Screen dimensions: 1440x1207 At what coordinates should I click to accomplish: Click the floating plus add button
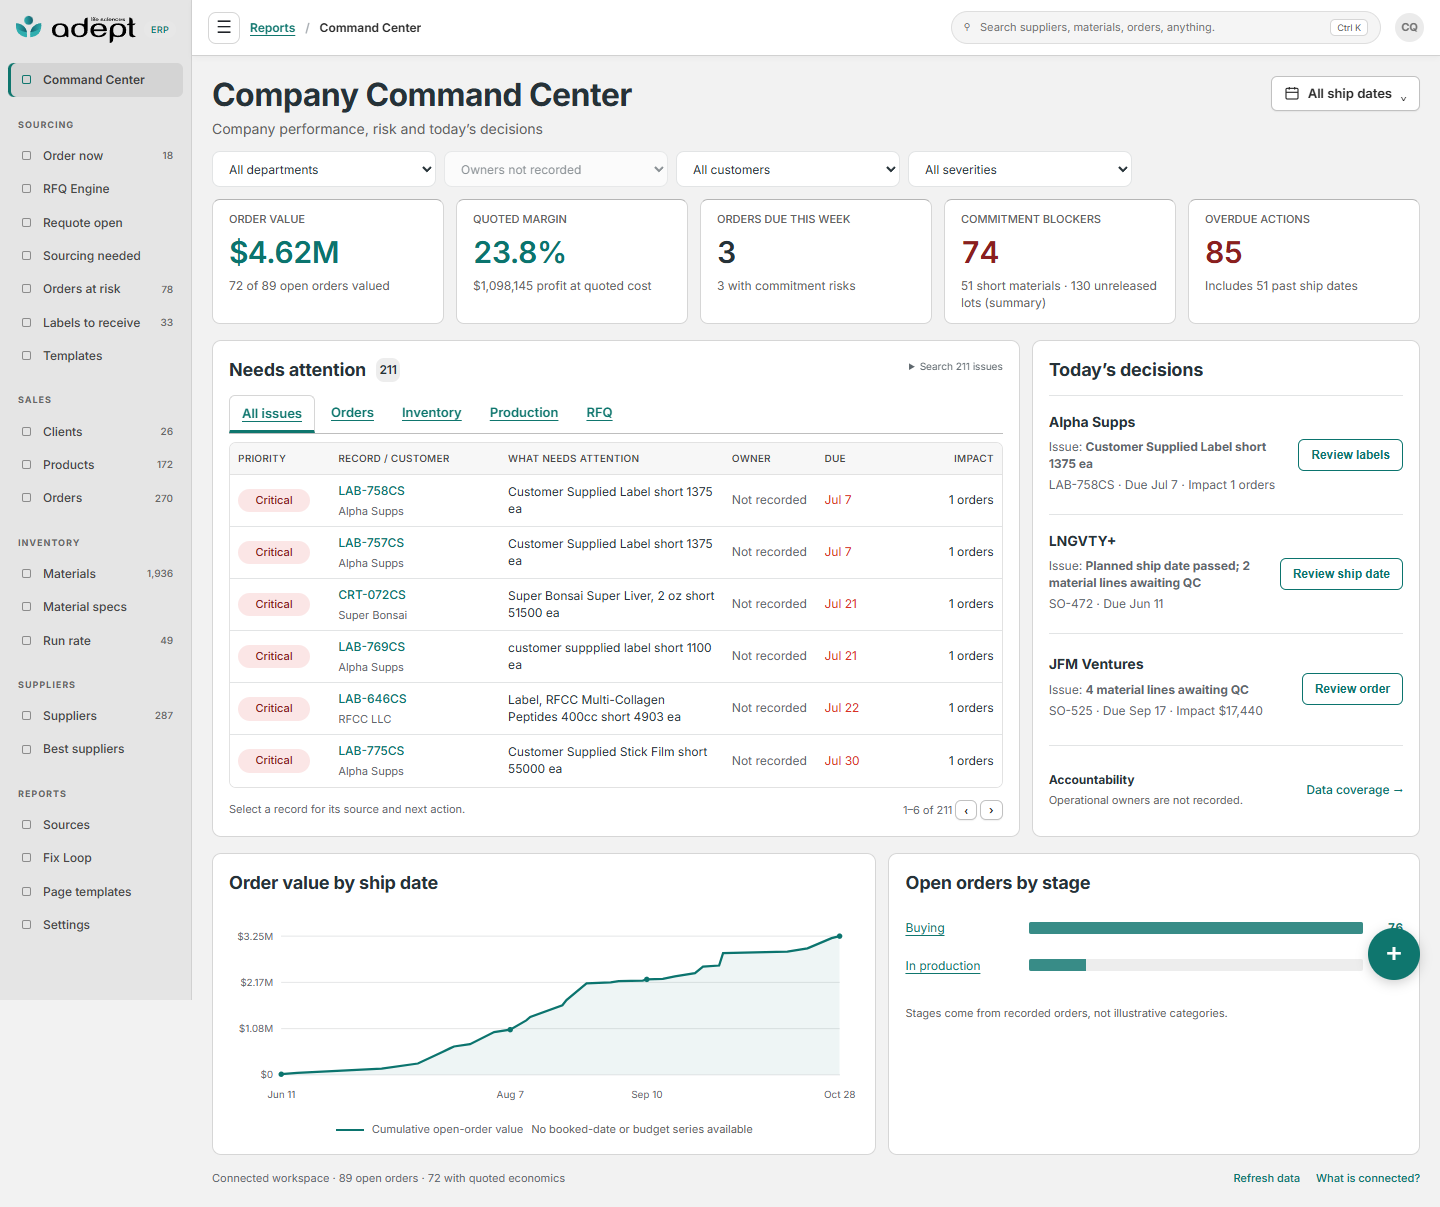[1393, 953]
